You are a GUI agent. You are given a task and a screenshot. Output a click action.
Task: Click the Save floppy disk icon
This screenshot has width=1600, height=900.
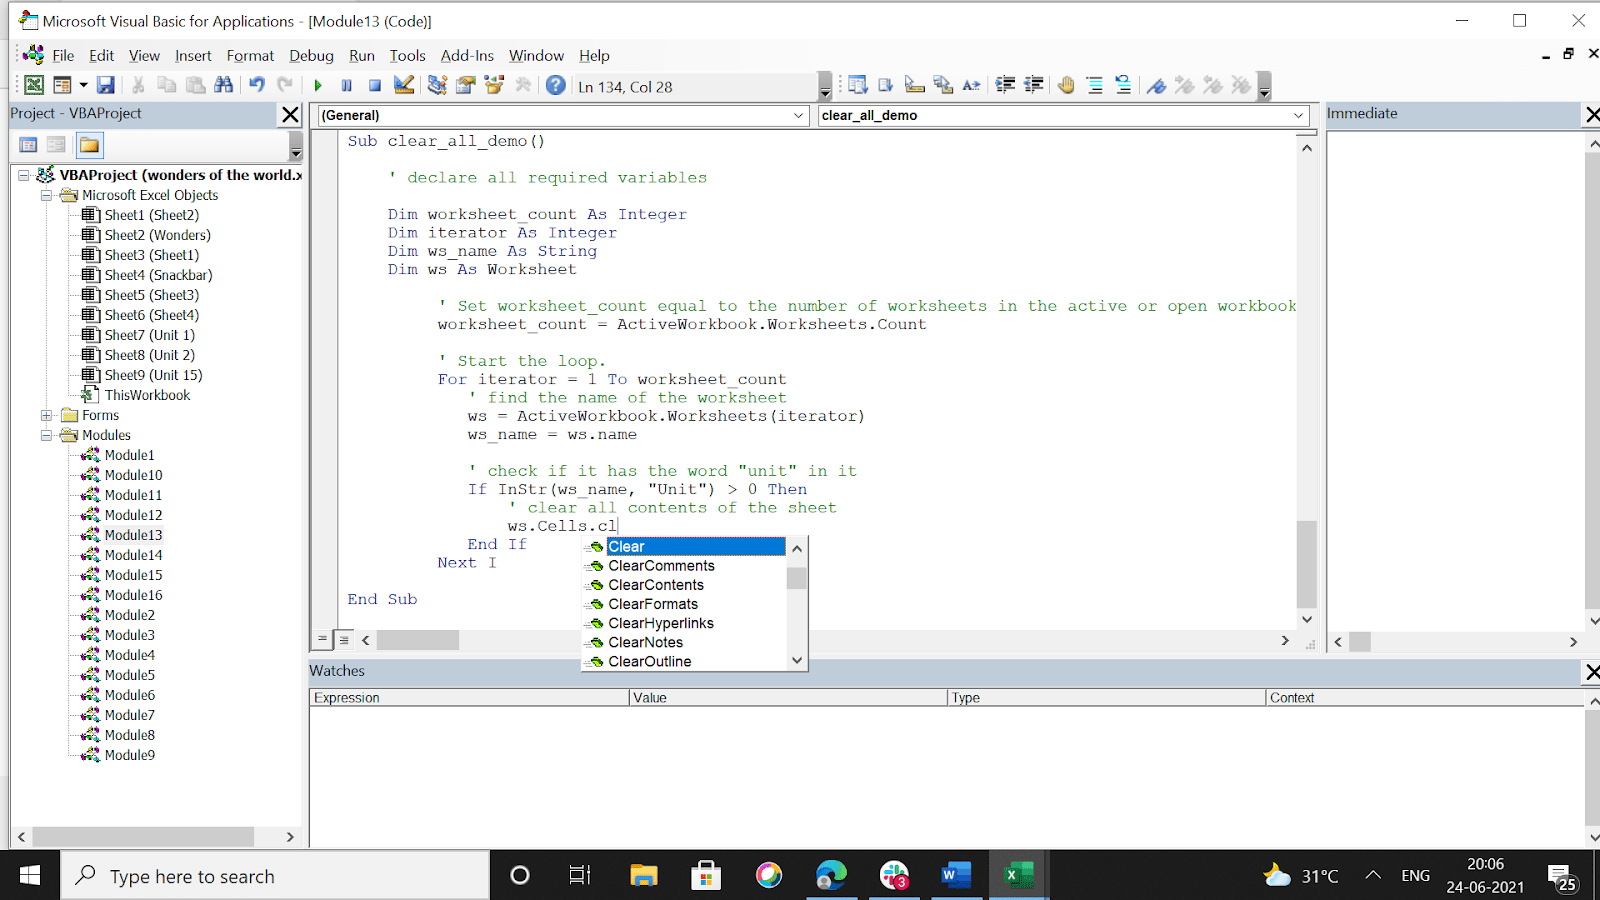coord(105,86)
